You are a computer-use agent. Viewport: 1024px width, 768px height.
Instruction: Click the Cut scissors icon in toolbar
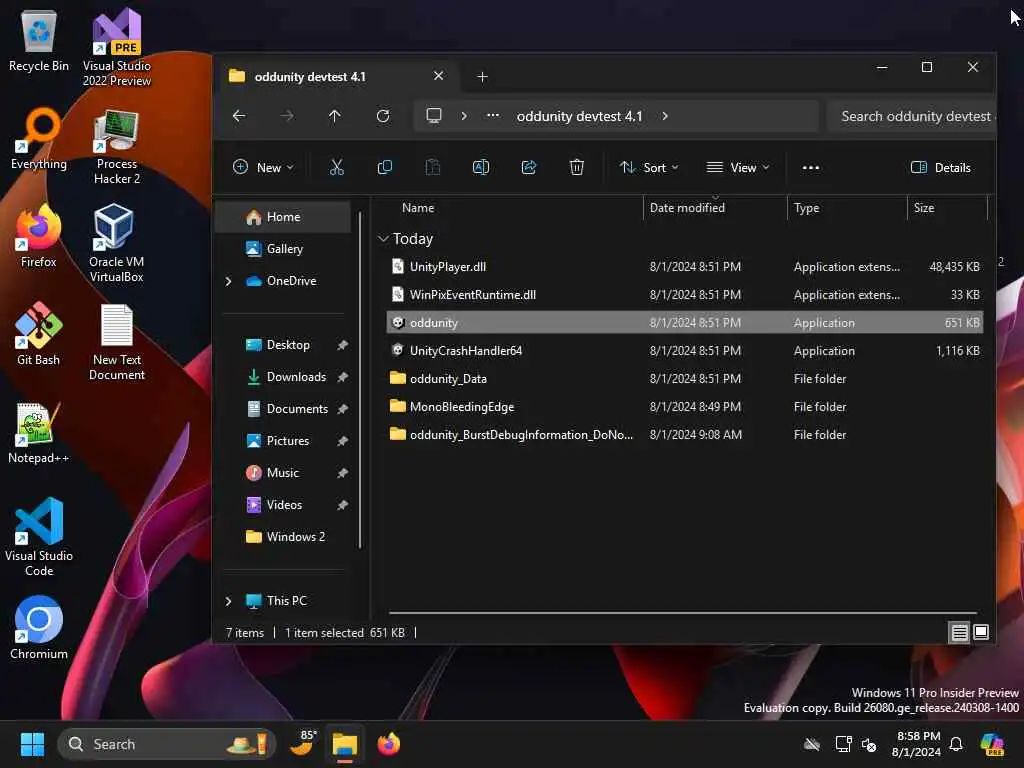click(336, 168)
